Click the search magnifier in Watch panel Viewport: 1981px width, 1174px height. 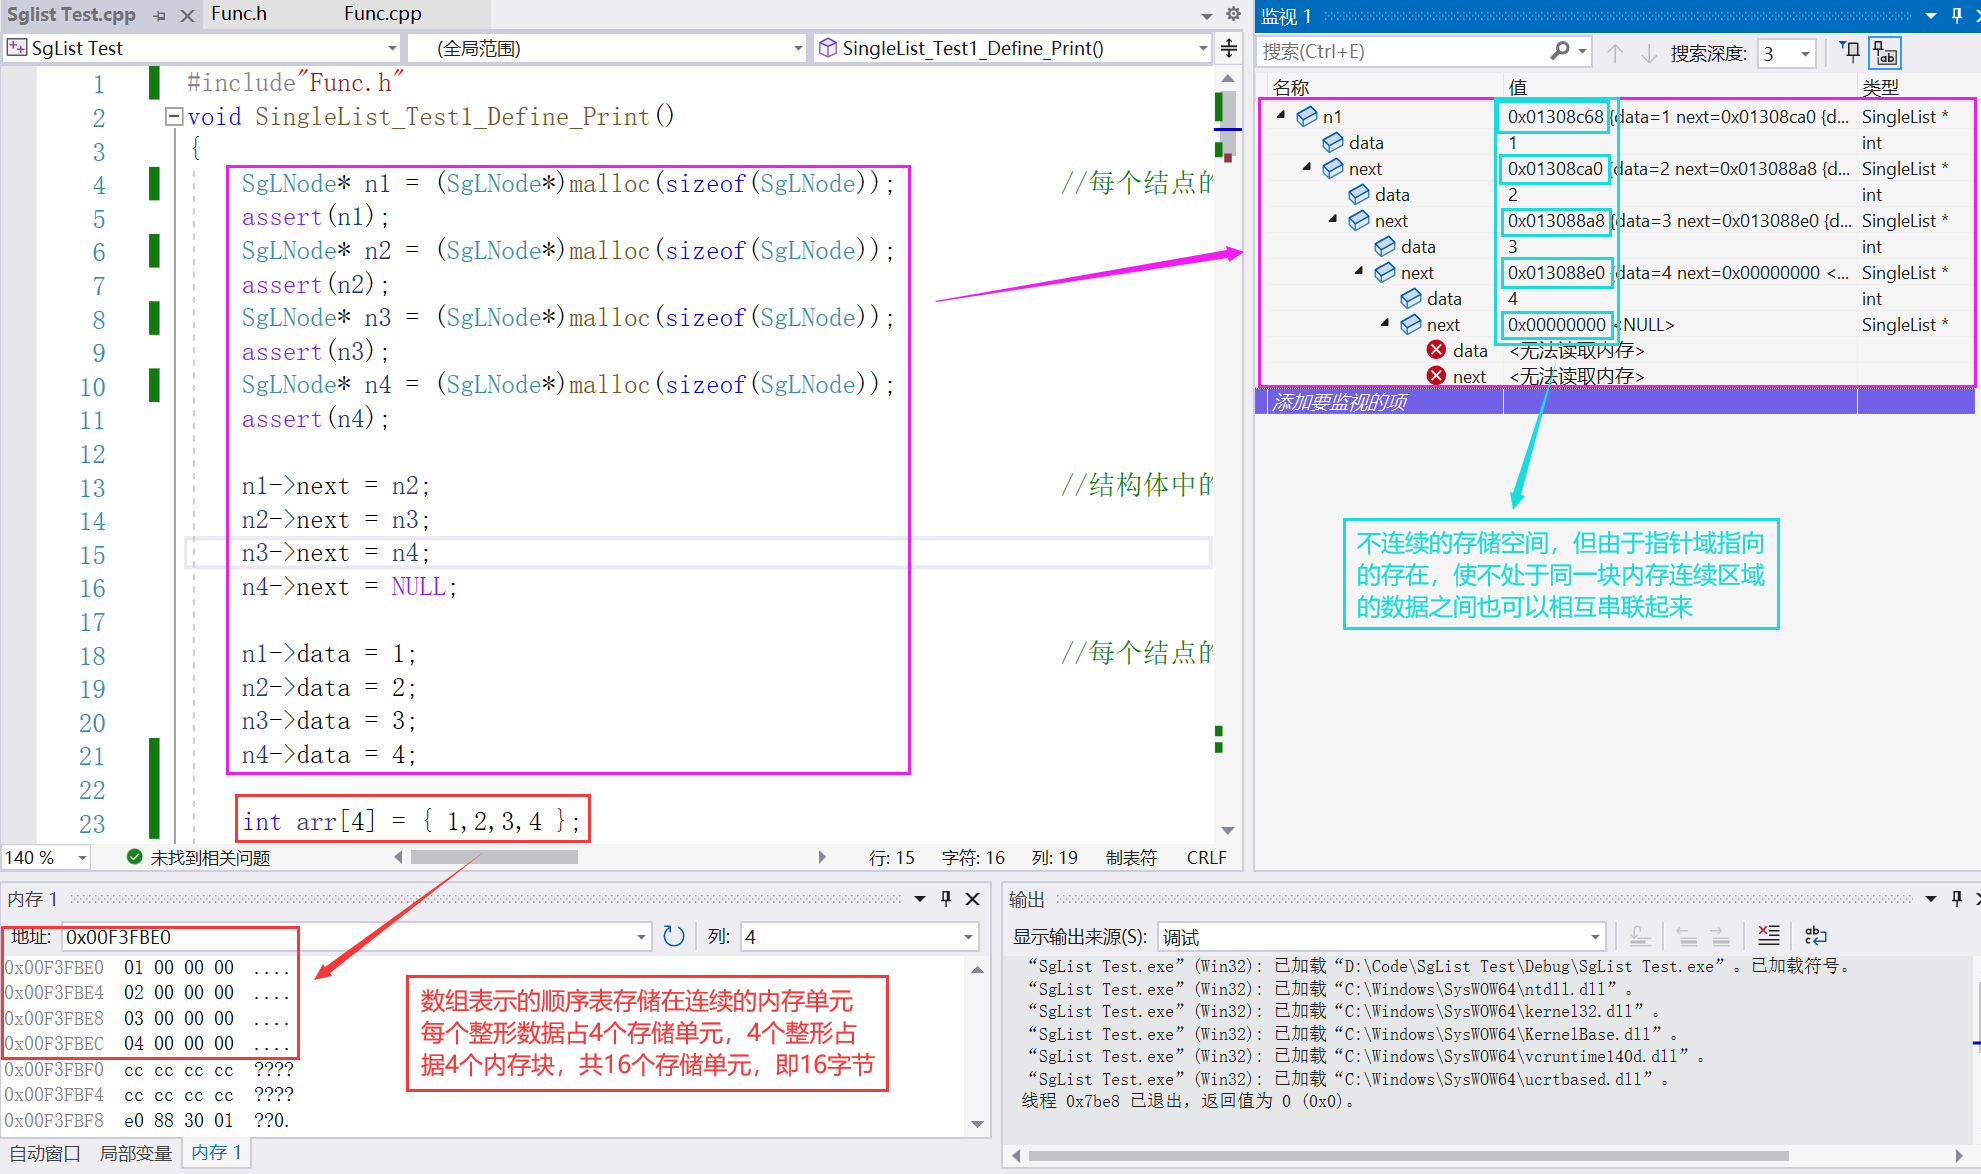1559,51
